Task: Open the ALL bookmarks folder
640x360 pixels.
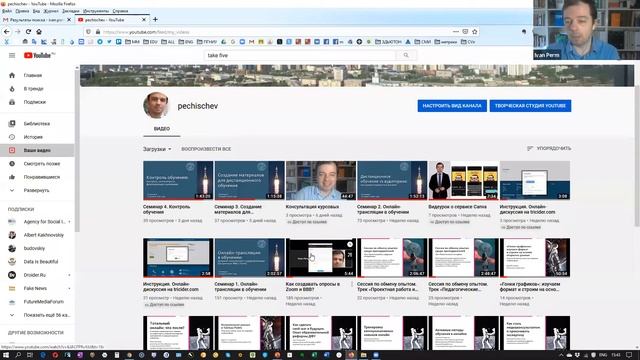Action: pos(168,42)
